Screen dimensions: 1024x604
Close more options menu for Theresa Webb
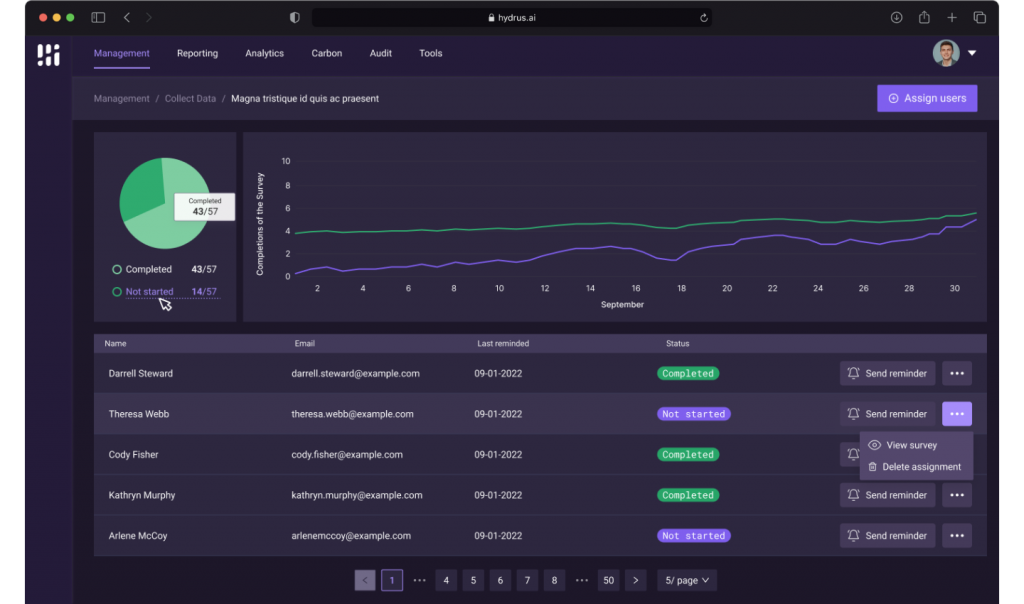[x=957, y=414]
